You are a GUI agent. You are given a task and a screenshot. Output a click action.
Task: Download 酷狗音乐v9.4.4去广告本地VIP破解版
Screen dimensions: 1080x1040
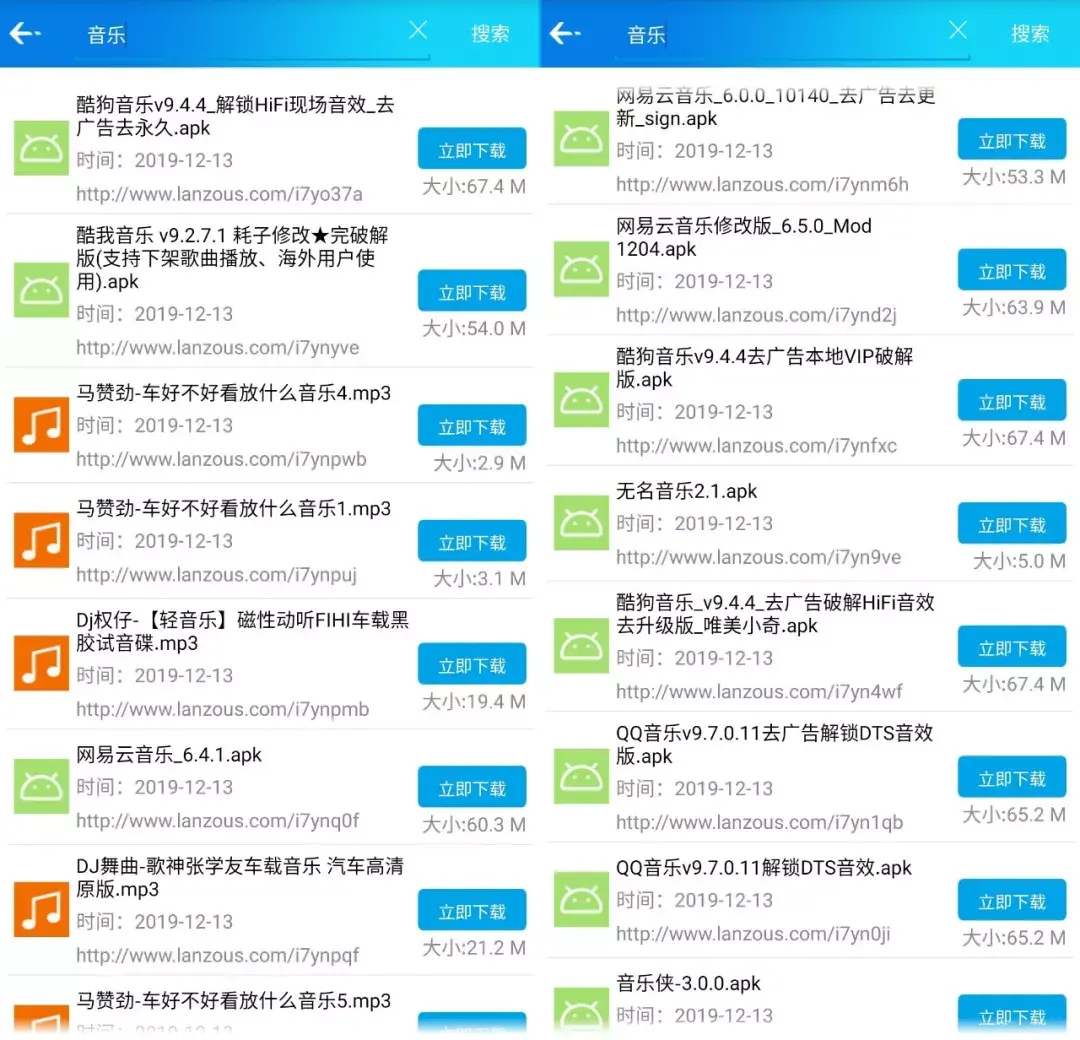point(1012,400)
